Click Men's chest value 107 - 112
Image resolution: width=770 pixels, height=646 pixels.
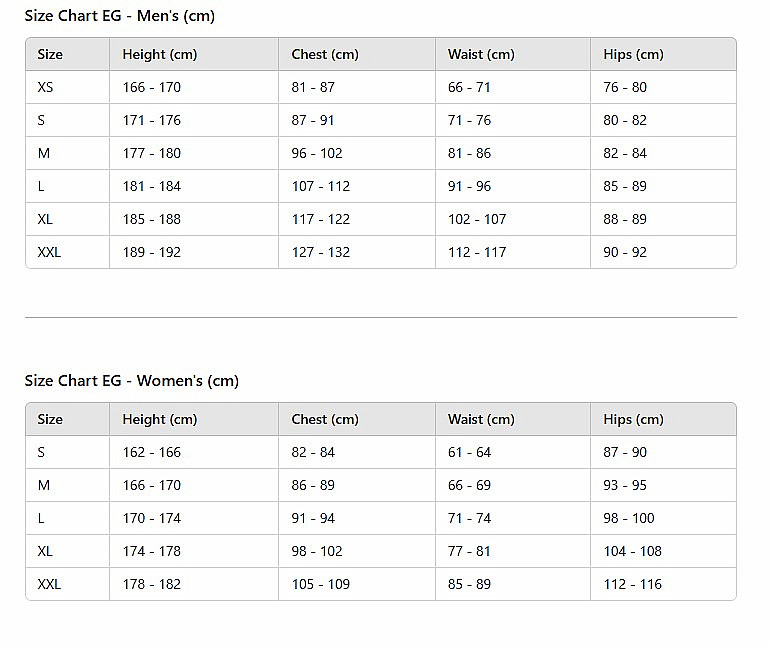point(320,186)
